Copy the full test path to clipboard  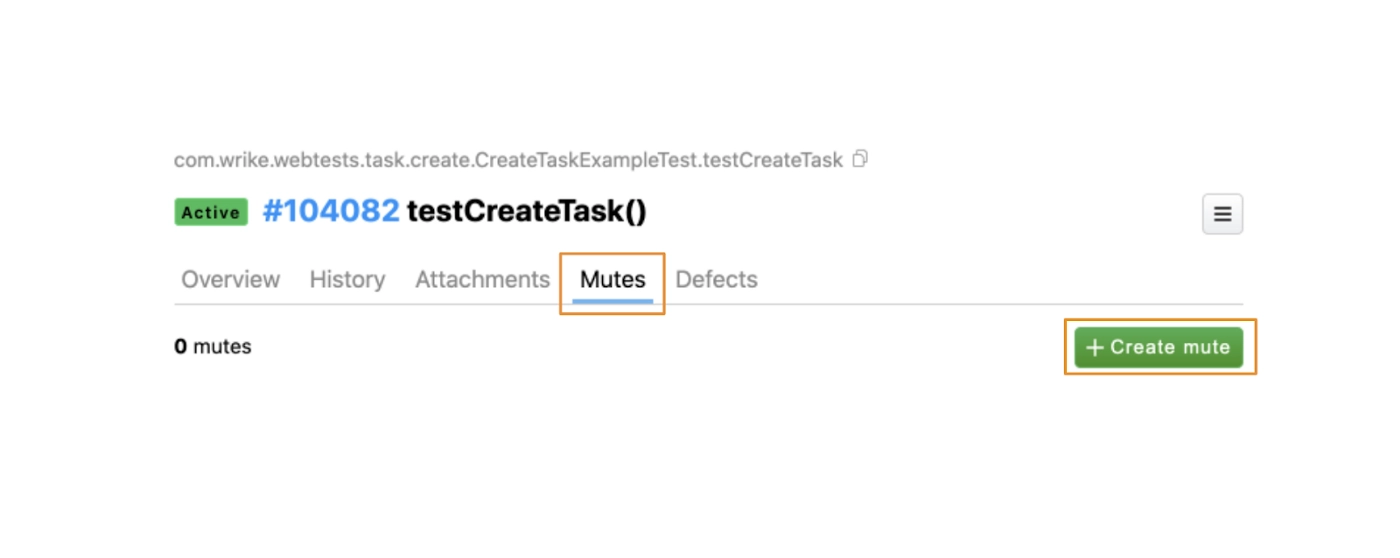(860, 159)
